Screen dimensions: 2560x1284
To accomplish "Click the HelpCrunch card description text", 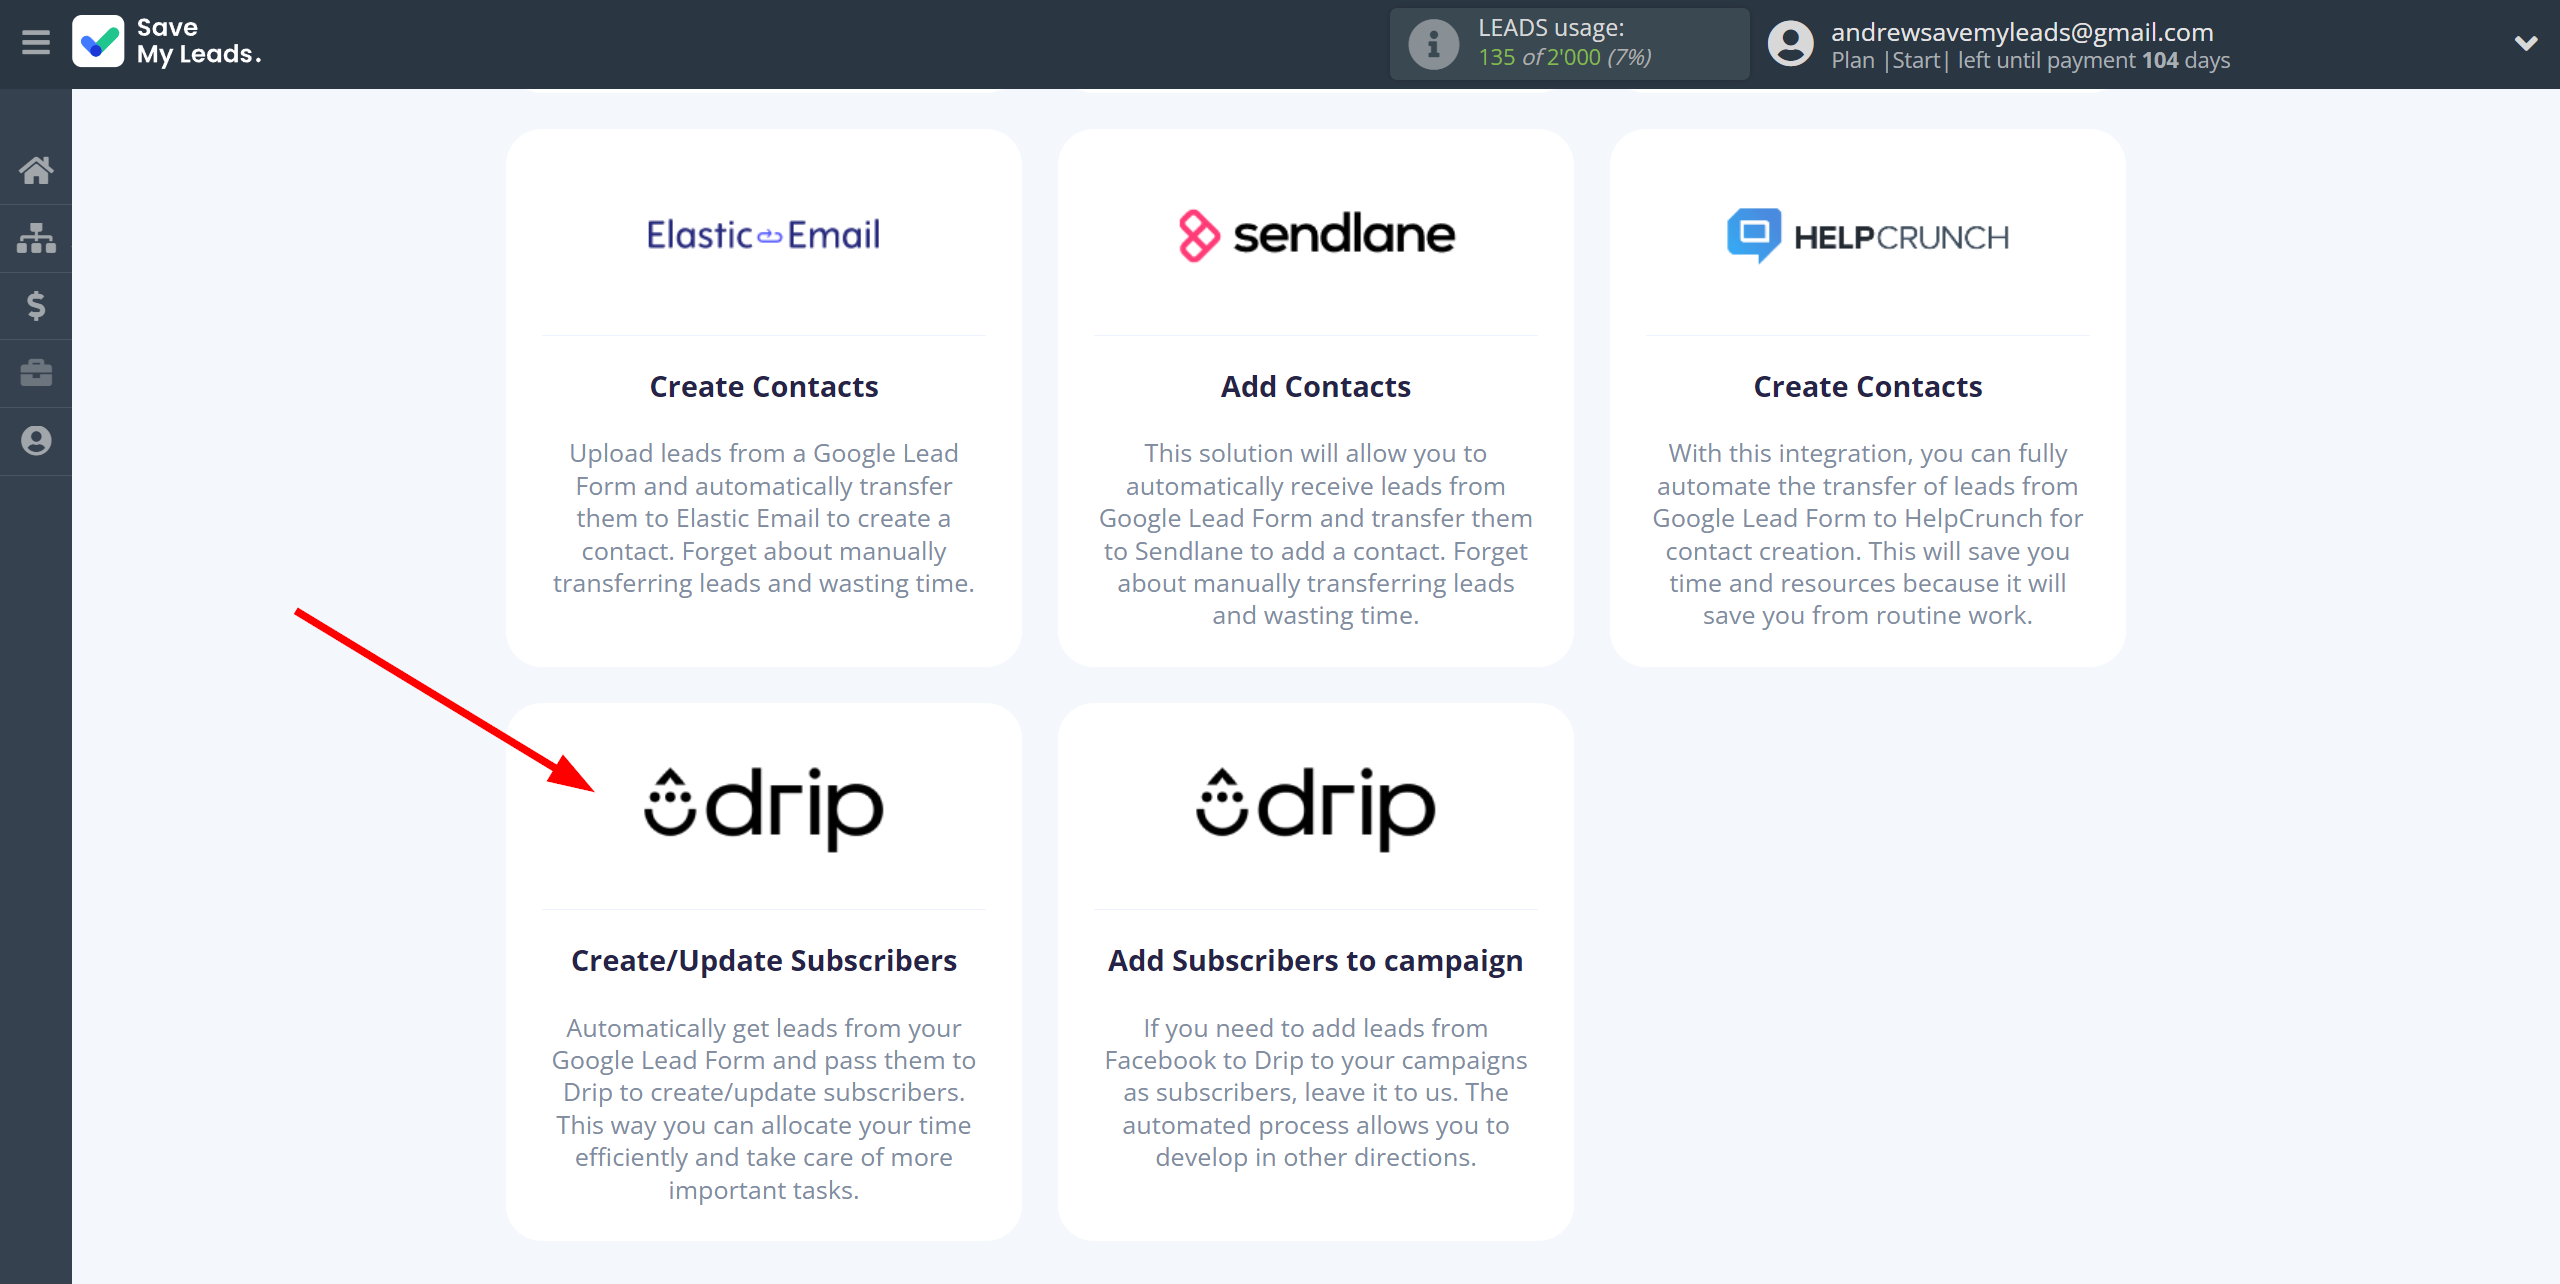I will coord(1868,534).
